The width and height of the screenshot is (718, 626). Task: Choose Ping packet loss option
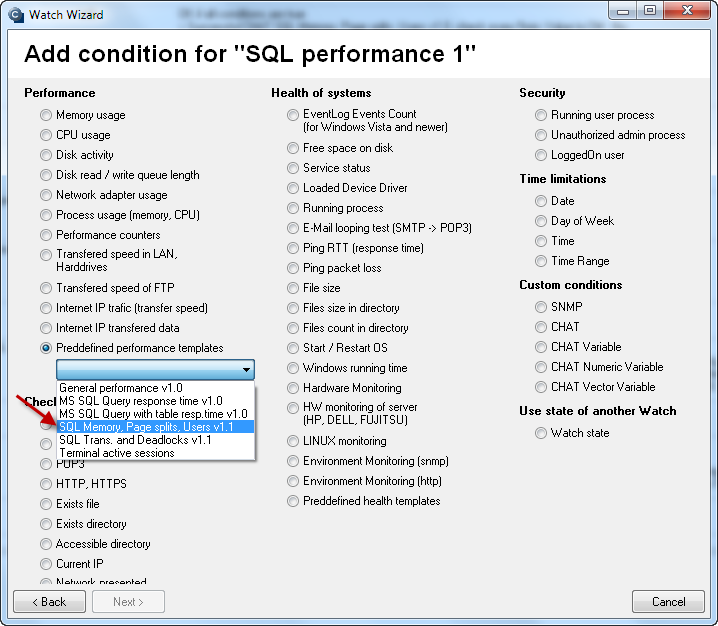pos(293,268)
